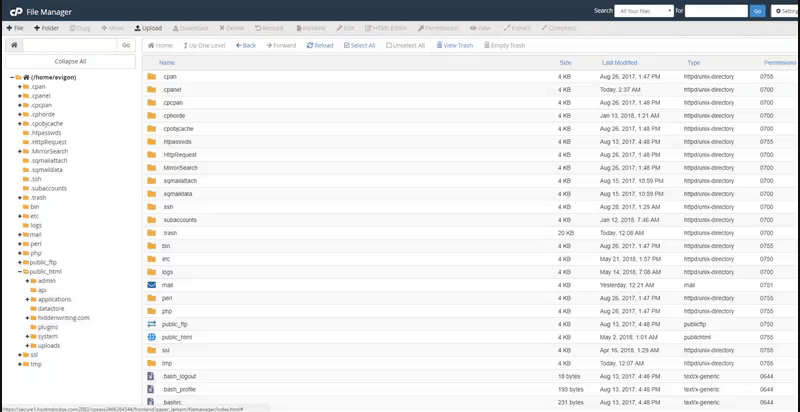Check the Select All checkbox

(347, 45)
